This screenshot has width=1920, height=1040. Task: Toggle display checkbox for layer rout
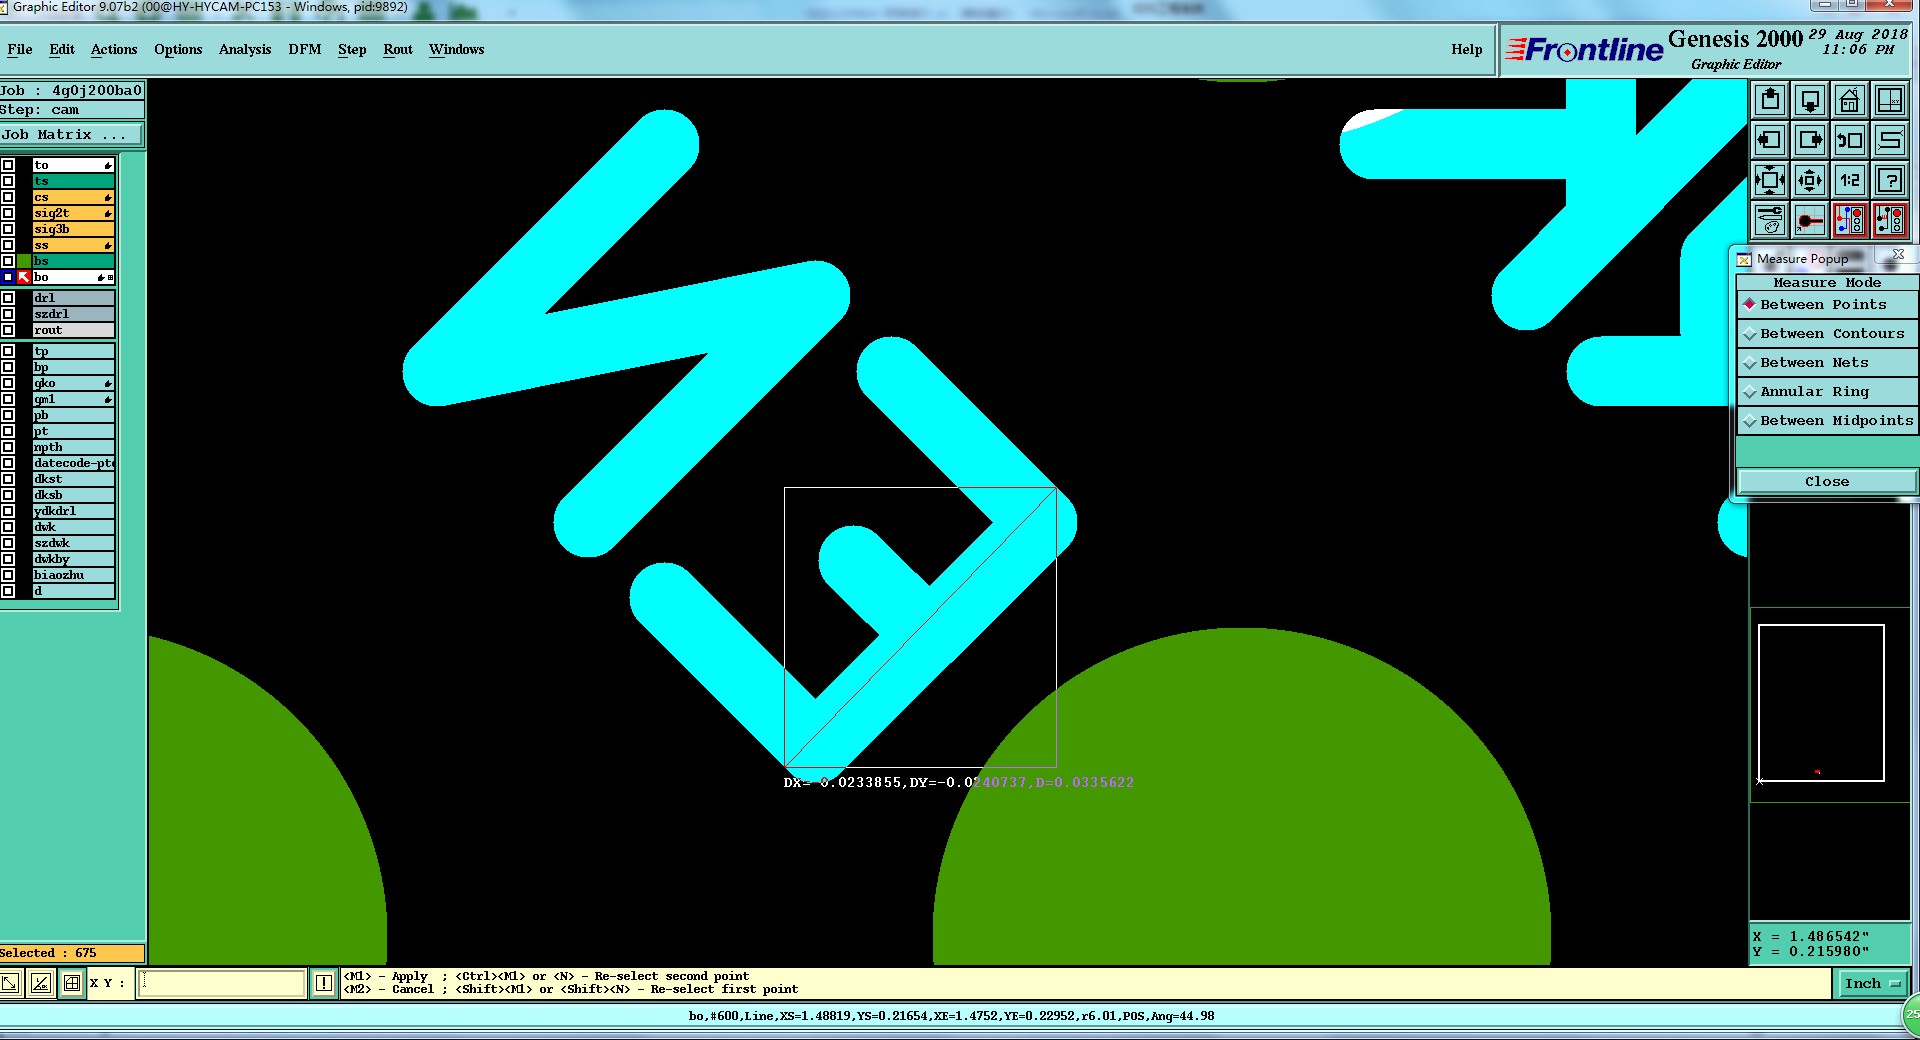[8, 330]
